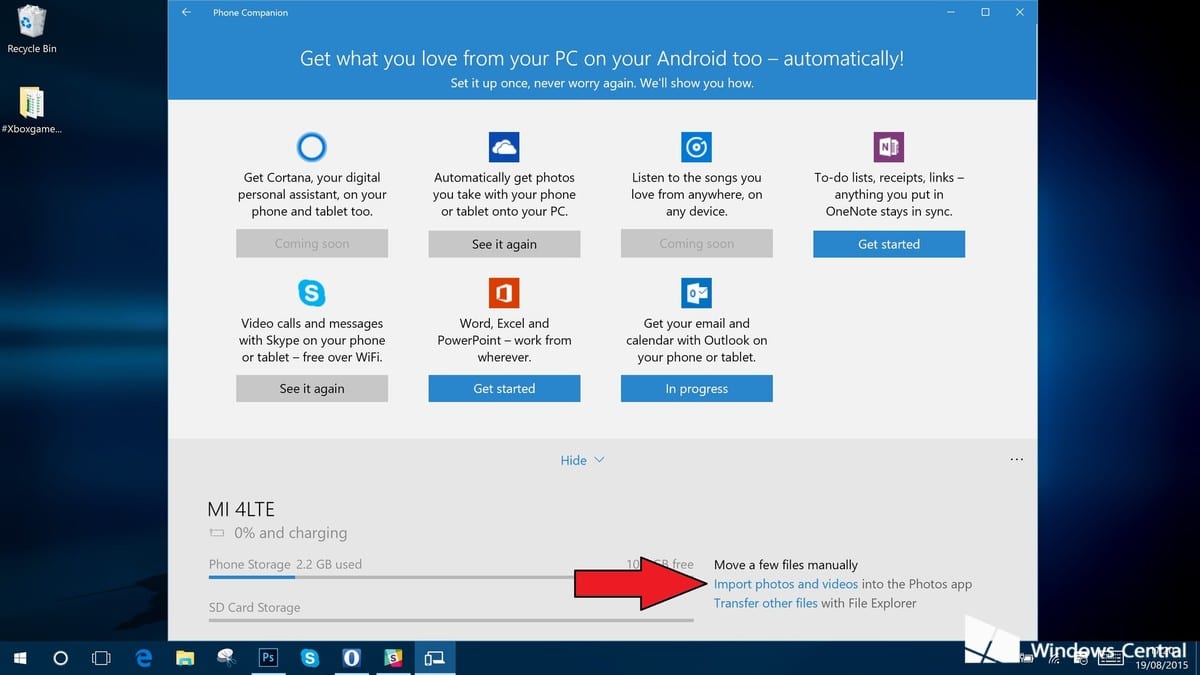Open Import photos and videos link
Screen dimensions: 1200x675
coord(786,584)
